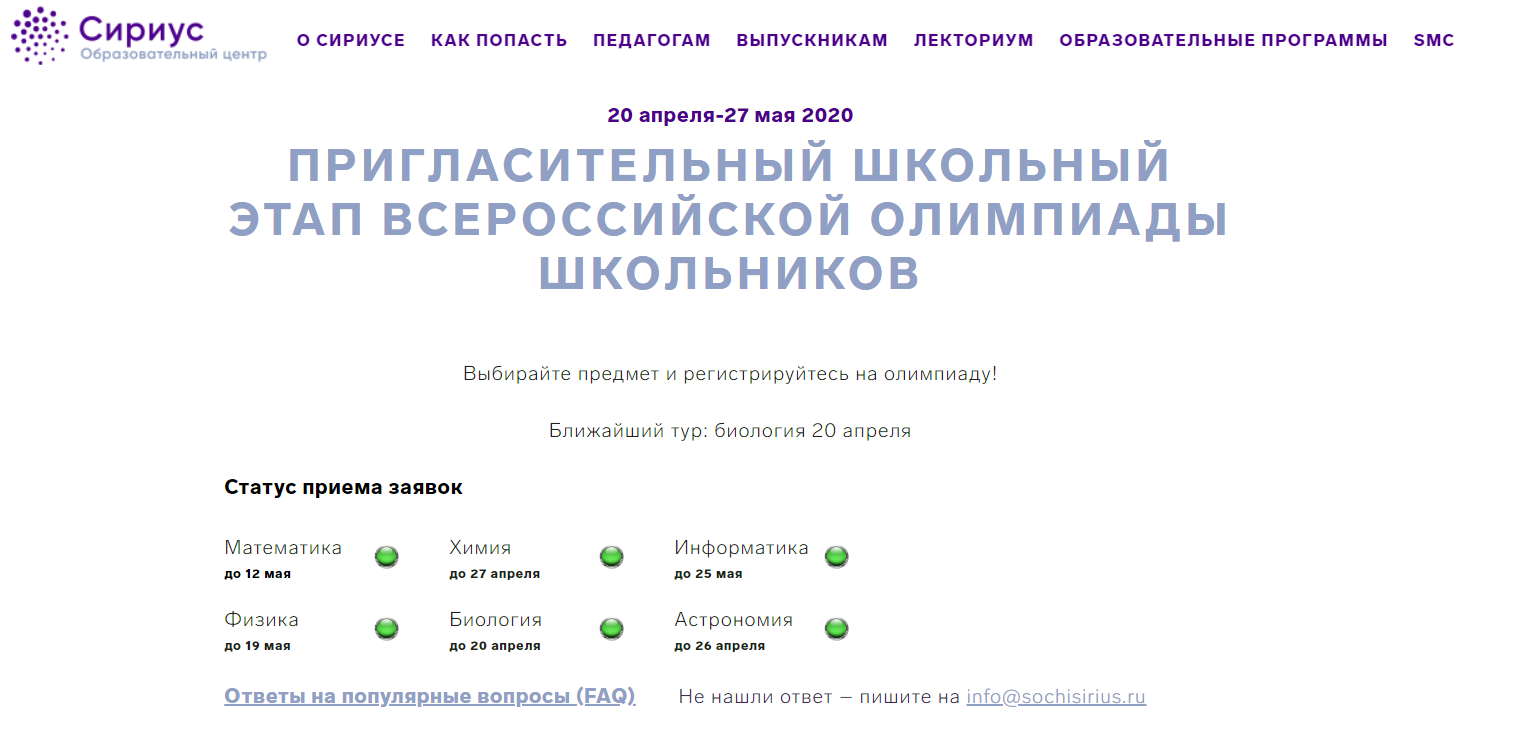
Task: Click the text Ближайший тур: биология 20 апреля
Action: click(x=730, y=431)
